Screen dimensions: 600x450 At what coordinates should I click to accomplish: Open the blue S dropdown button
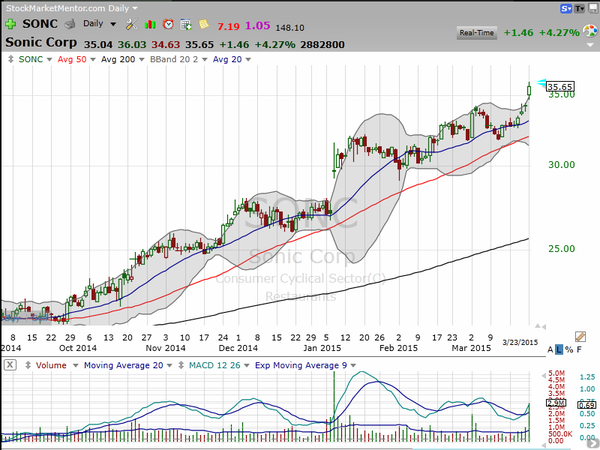point(566,8)
